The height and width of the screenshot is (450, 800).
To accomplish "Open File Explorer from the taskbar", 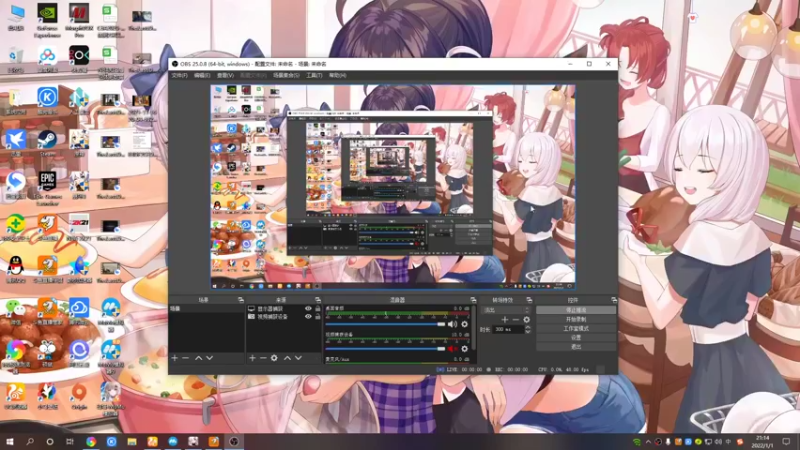I will 132,442.
